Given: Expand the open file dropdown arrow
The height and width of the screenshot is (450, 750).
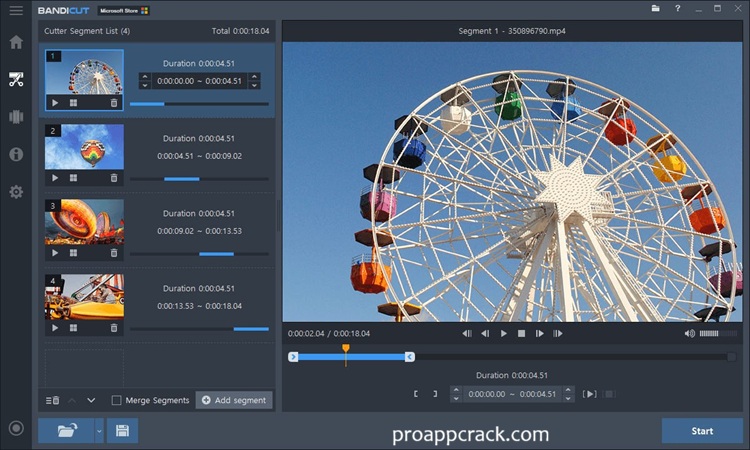Looking at the screenshot, I should coord(99,431).
